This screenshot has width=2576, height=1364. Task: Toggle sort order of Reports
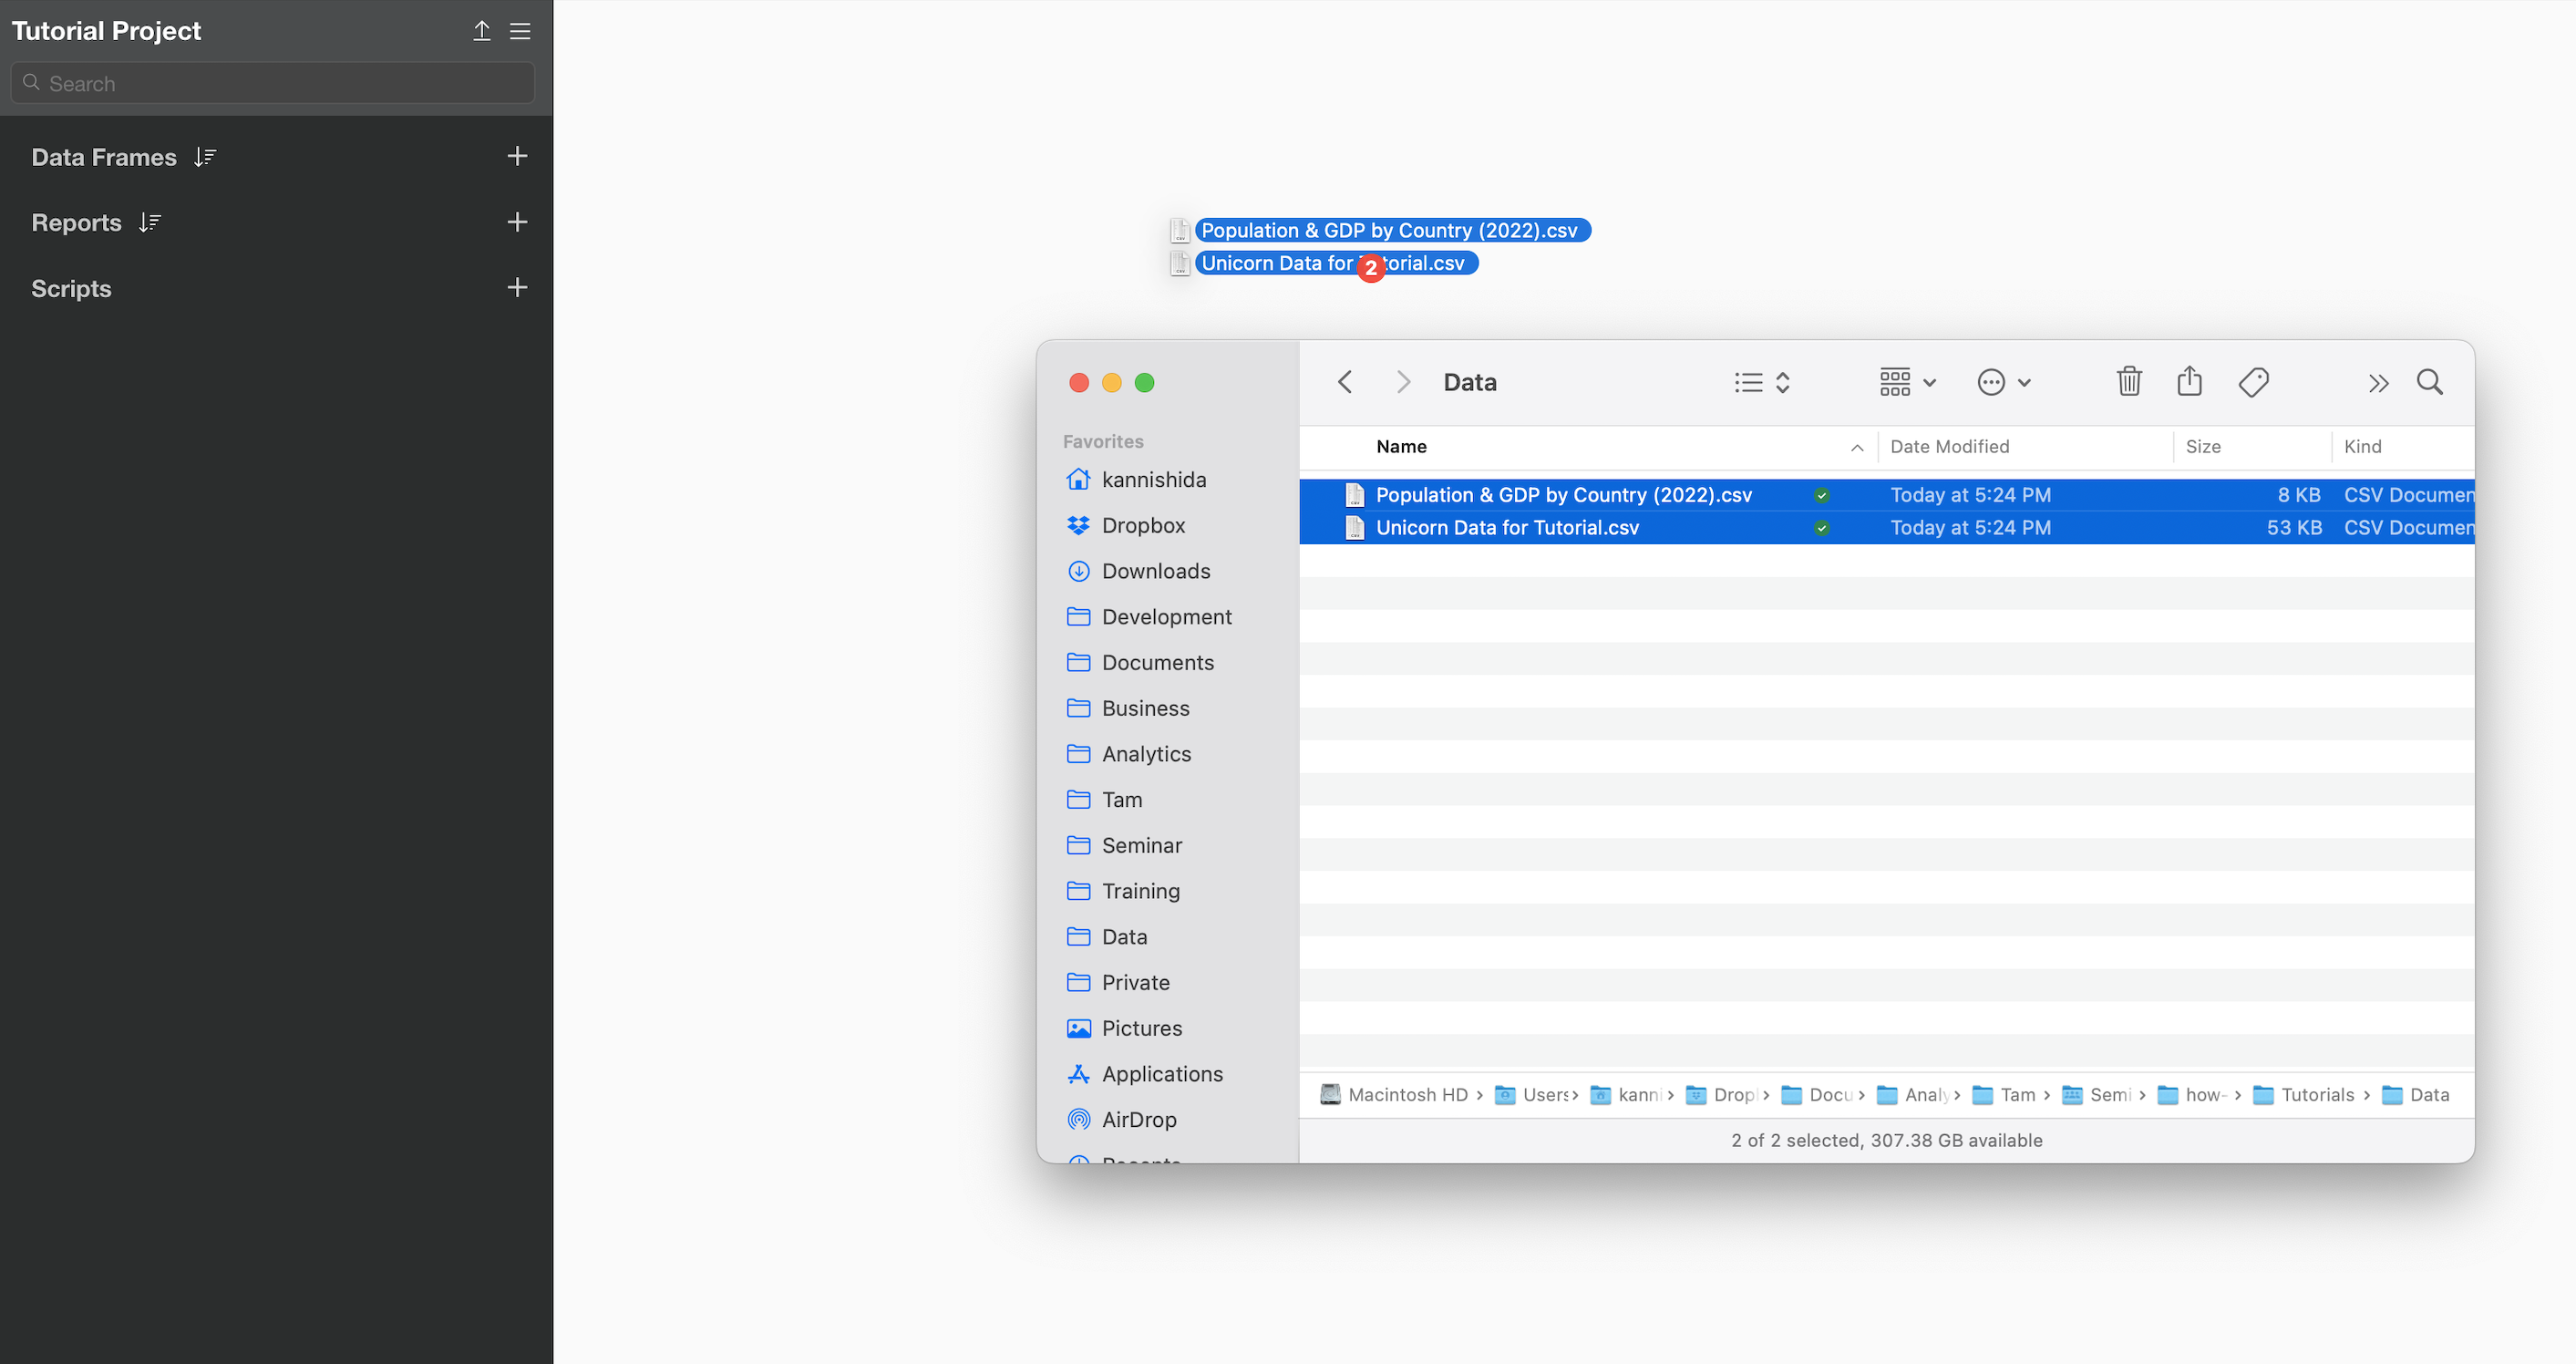[150, 222]
